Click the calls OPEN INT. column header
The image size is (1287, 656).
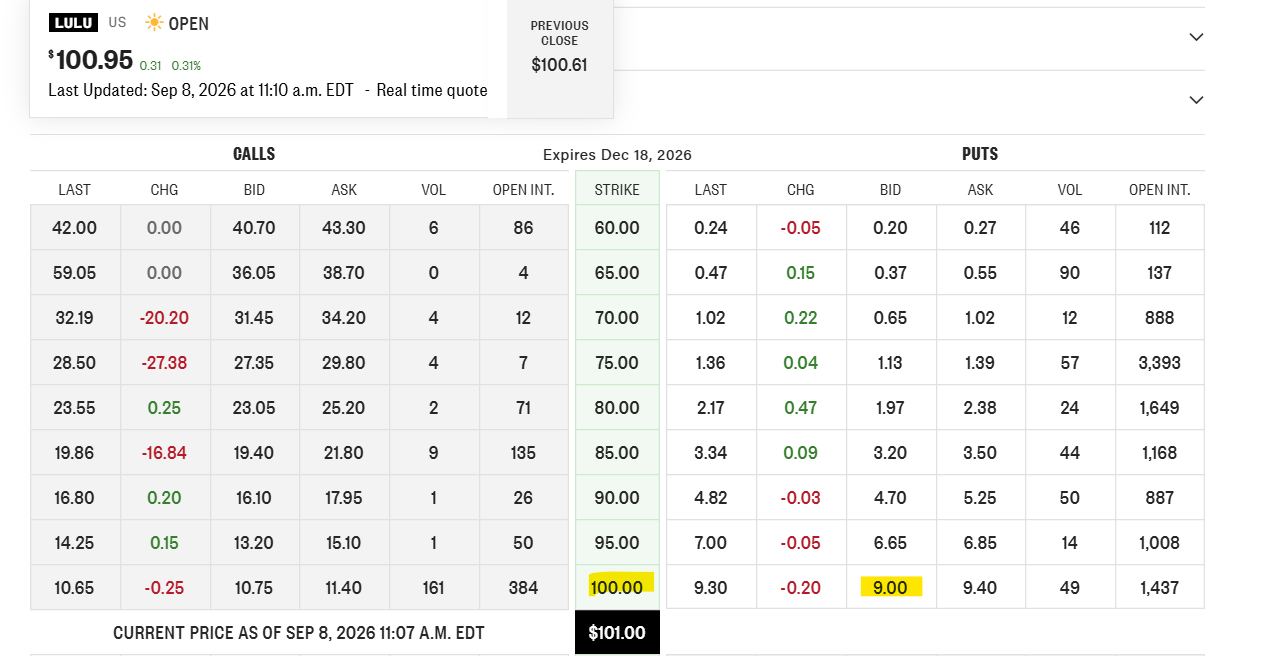(524, 190)
